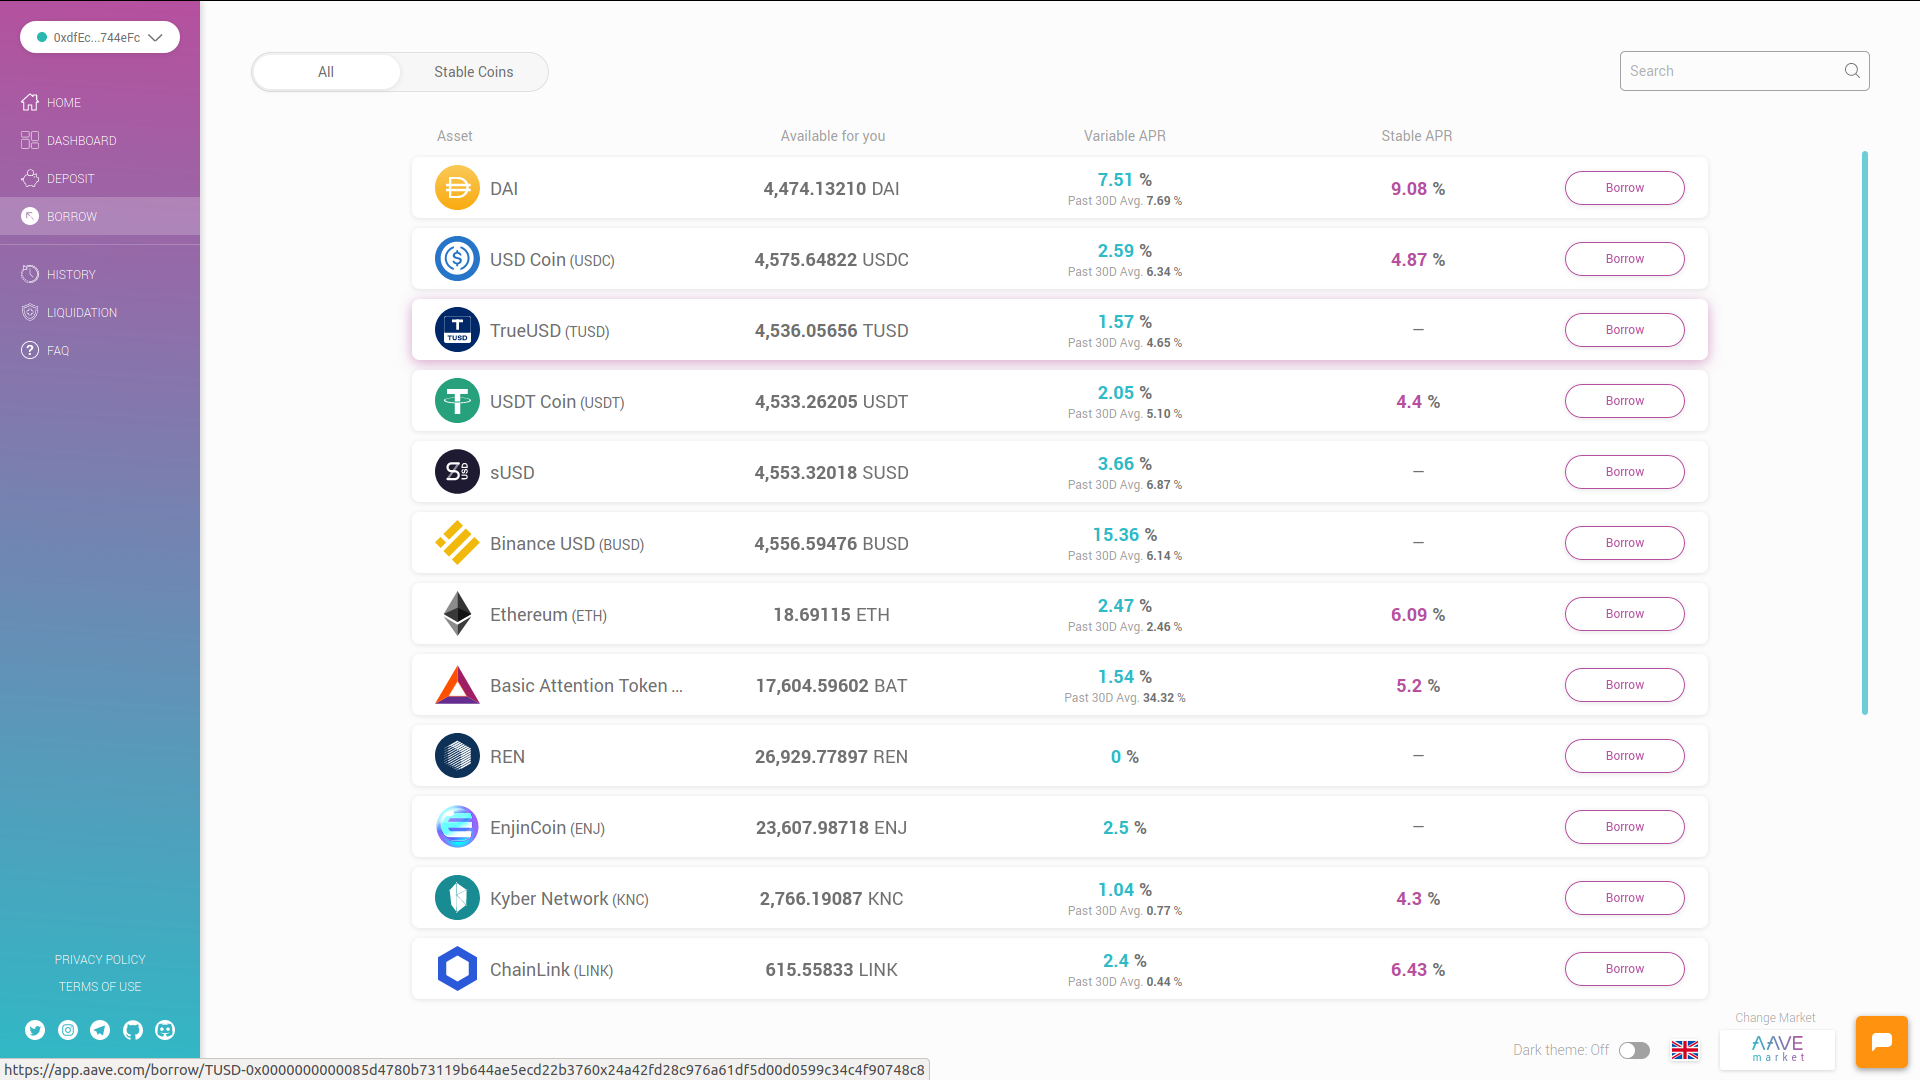
Task: Open the chat support widget
Action: pos(1881,1042)
